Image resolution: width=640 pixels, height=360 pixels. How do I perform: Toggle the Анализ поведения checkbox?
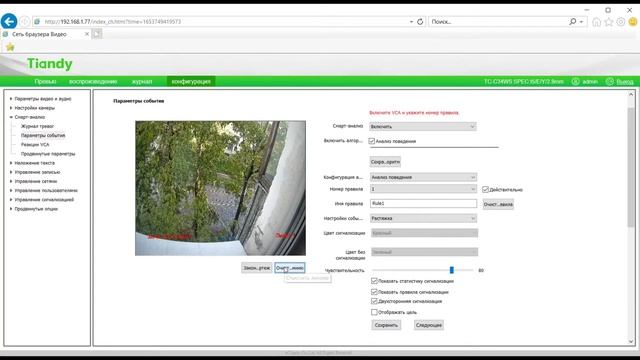(x=371, y=141)
